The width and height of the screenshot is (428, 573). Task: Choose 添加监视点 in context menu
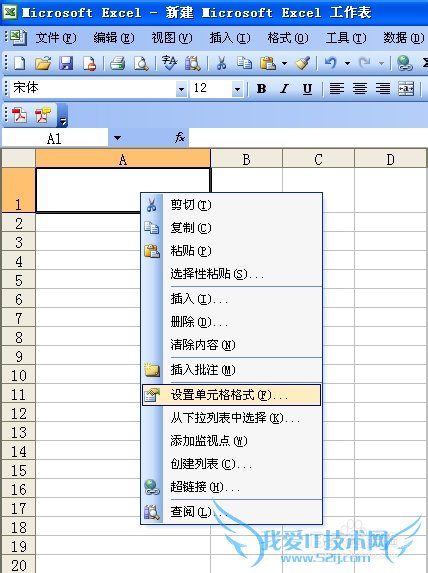coord(231,441)
